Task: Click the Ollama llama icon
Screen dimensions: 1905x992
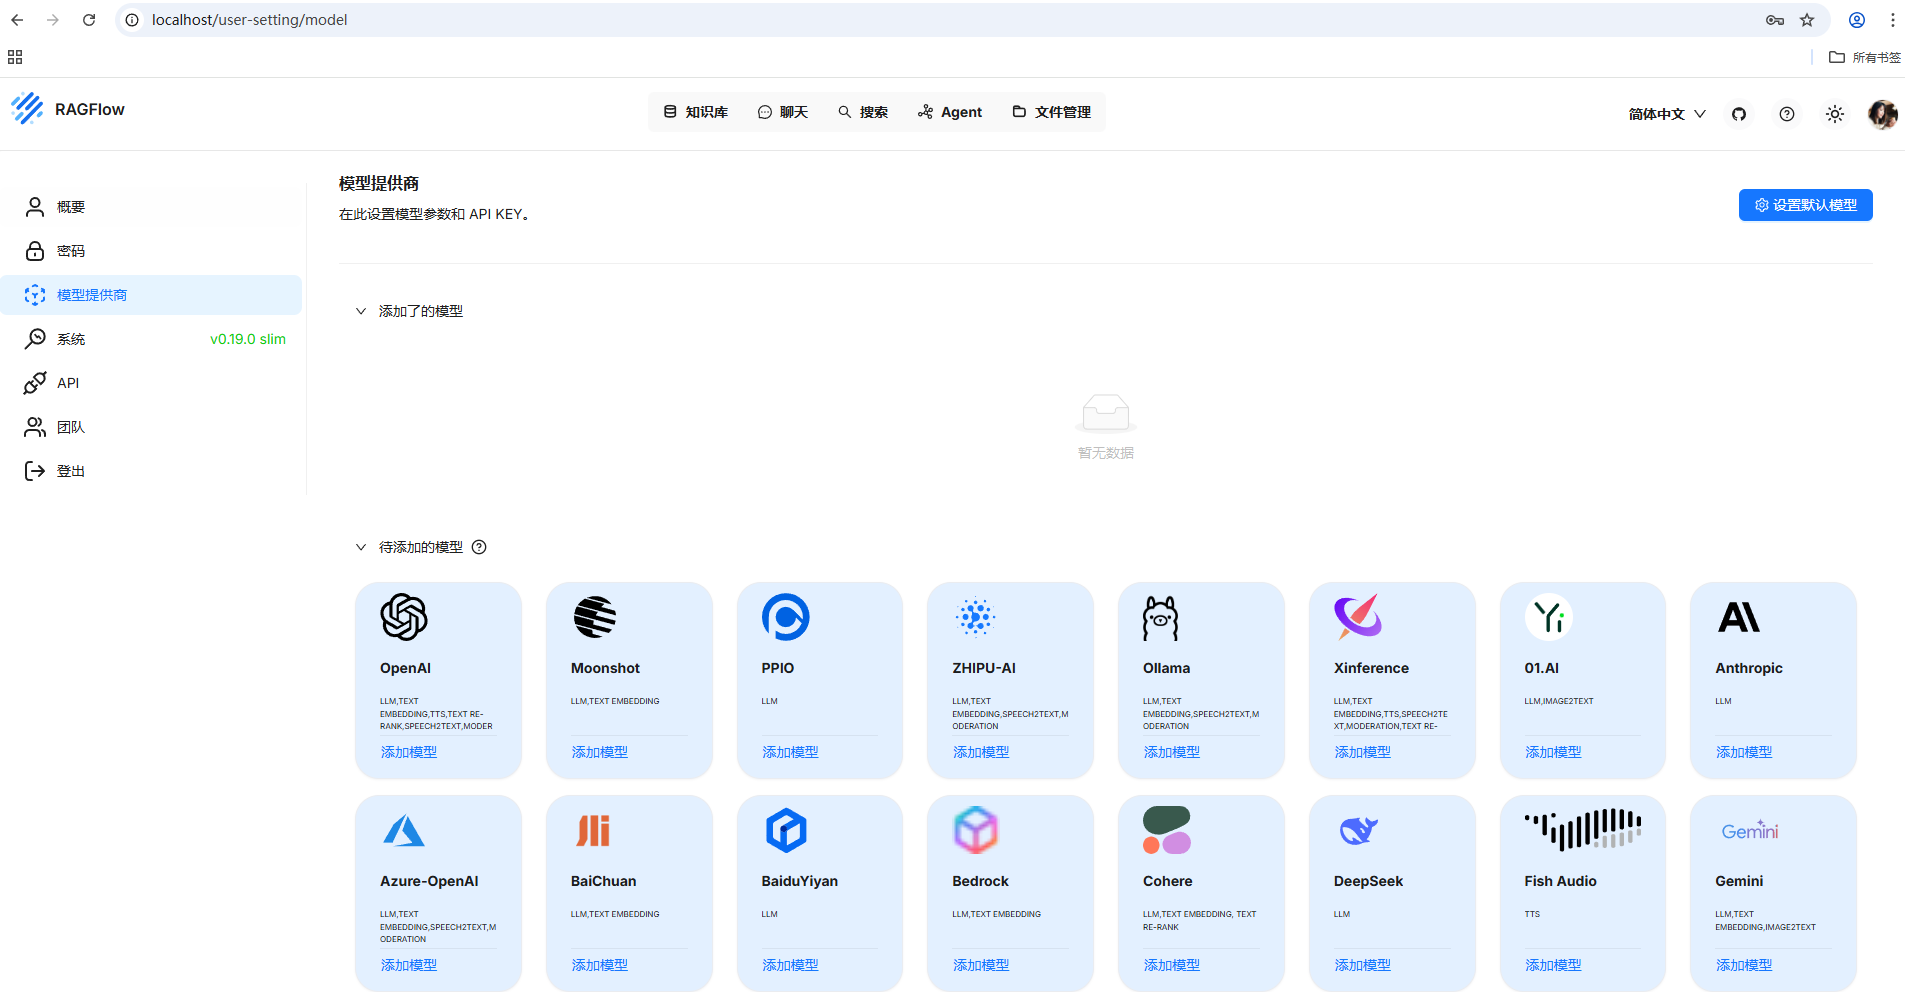Action: click(1161, 618)
